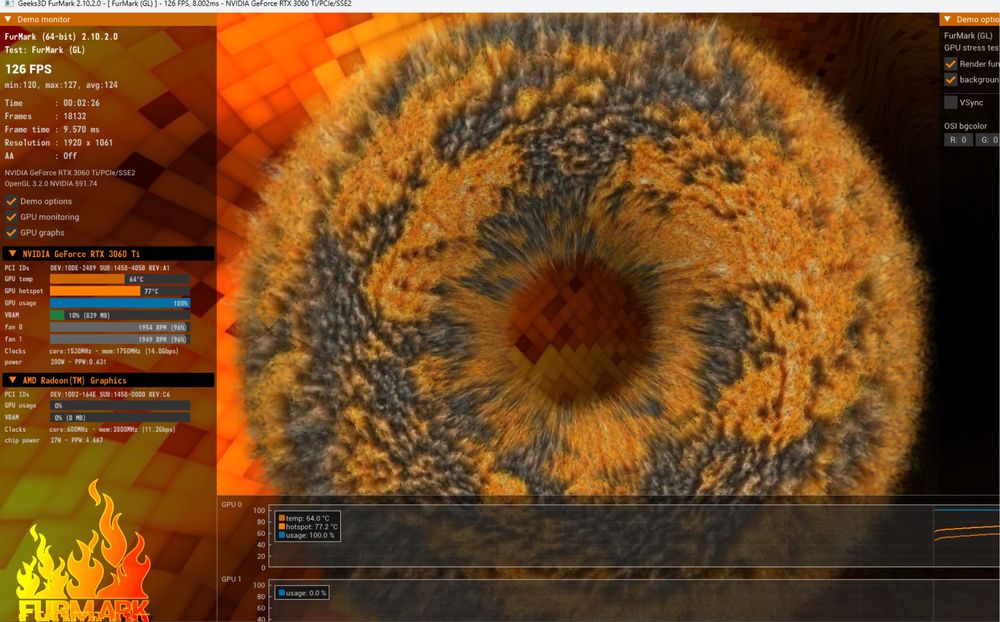Click the VRAM 10% (829 MB) bar
The image size is (1000, 622).
120,315
